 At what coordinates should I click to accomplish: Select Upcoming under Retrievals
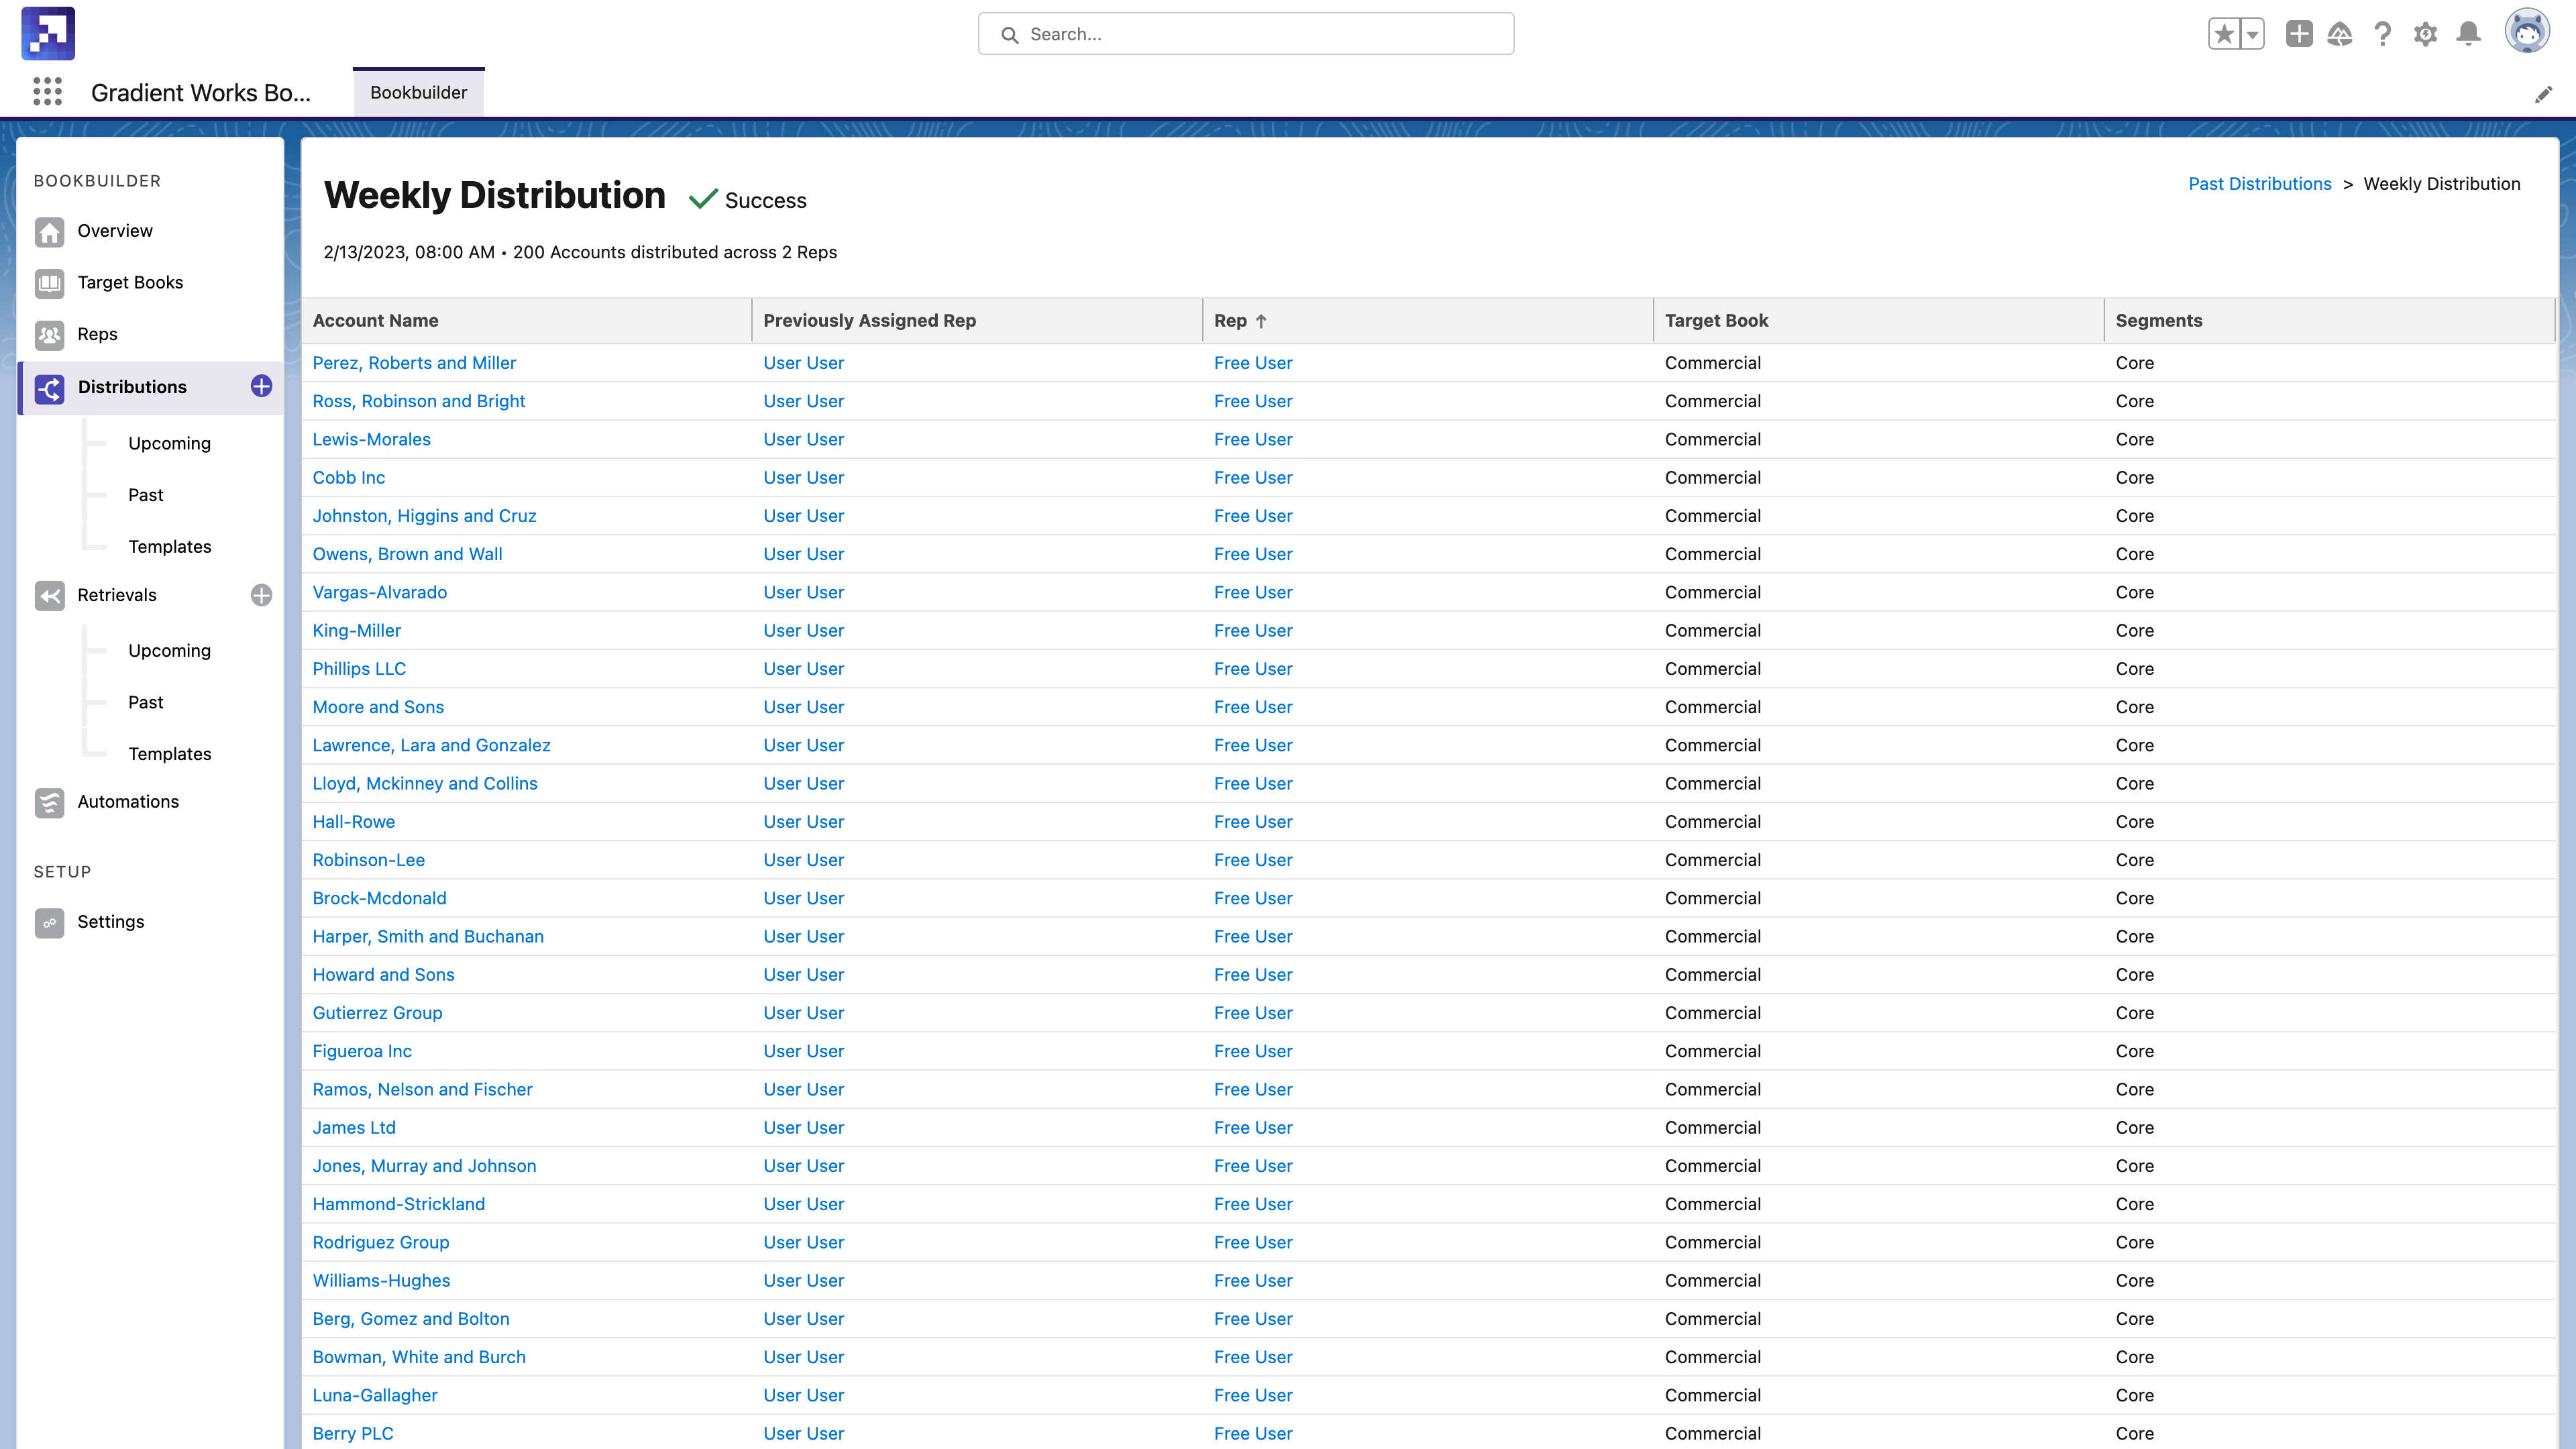169,650
